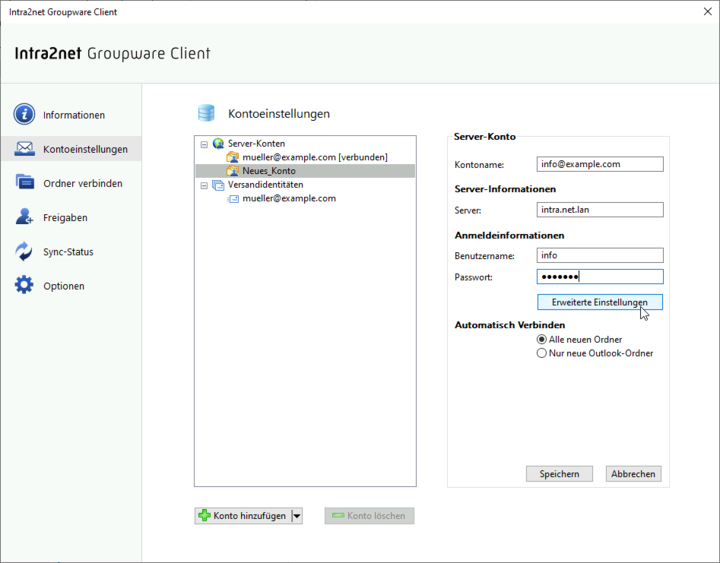720x563 pixels.
Task: Select mueller@example.com under Versandidentitäten
Action: click(x=289, y=198)
